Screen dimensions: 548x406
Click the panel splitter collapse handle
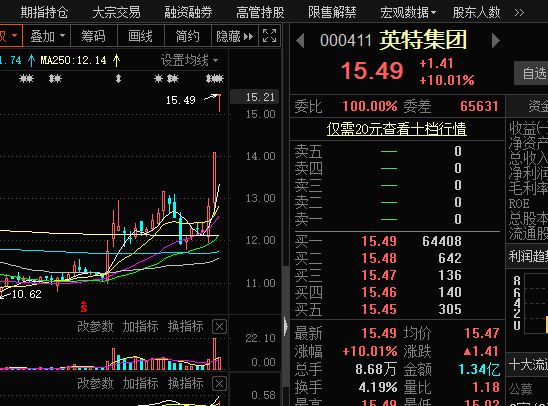286,326
